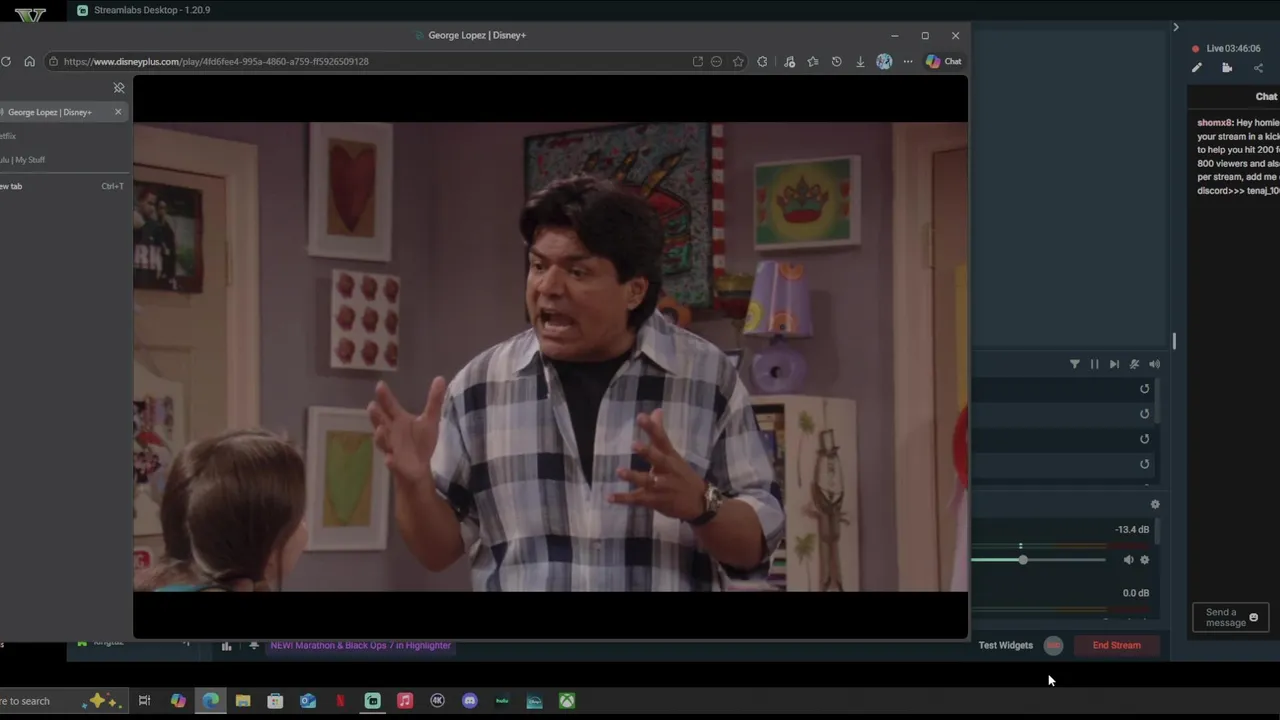Open the emoji picker in chat
This screenshot has height=720, width=1280.
pyautogui.click(x=1254, y=617)
